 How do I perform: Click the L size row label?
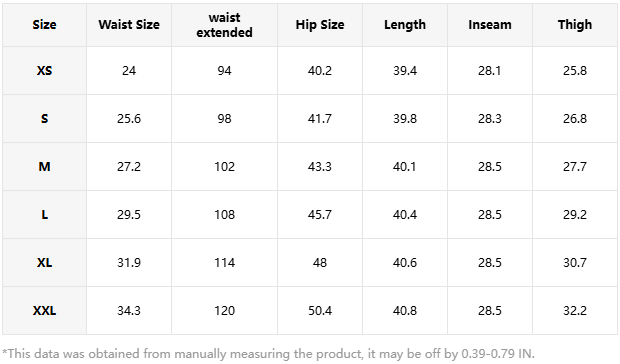[44, 215]
